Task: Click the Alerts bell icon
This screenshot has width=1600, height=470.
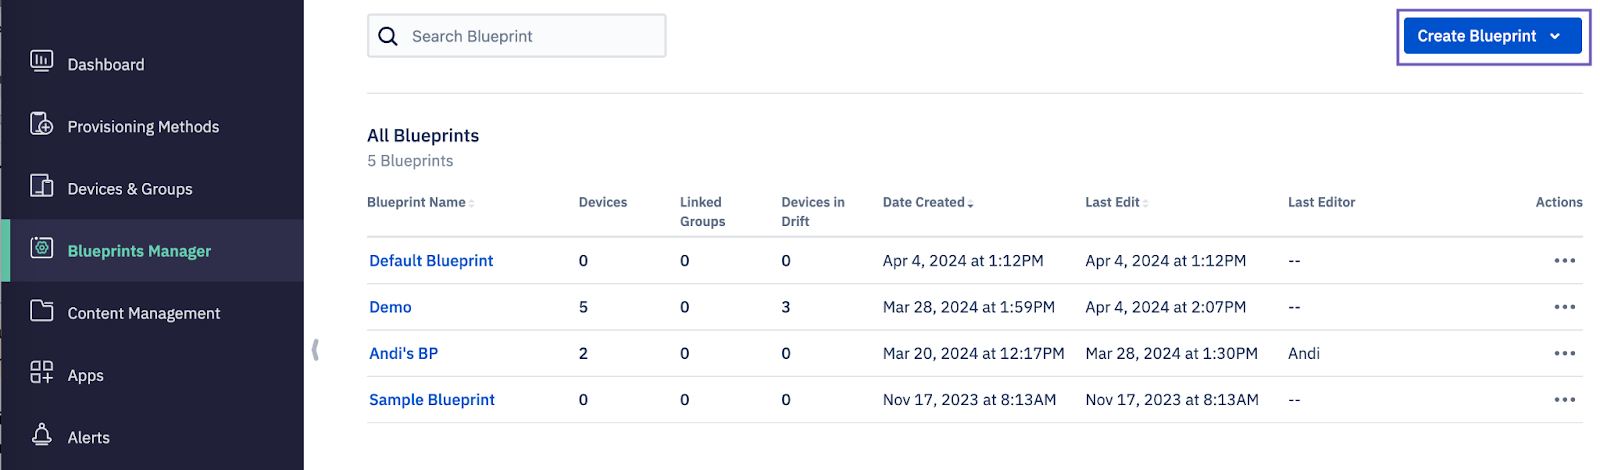Action: 41,435
